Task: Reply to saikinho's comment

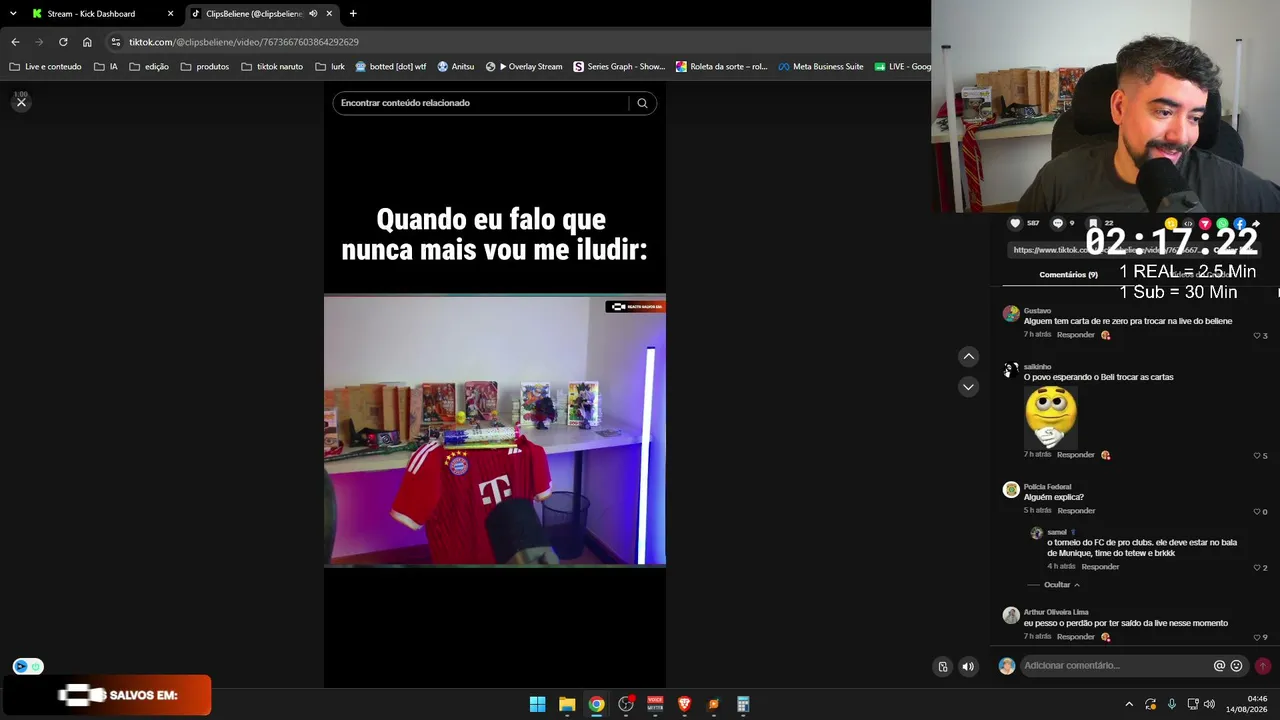Action: [x=1076, y=455]
